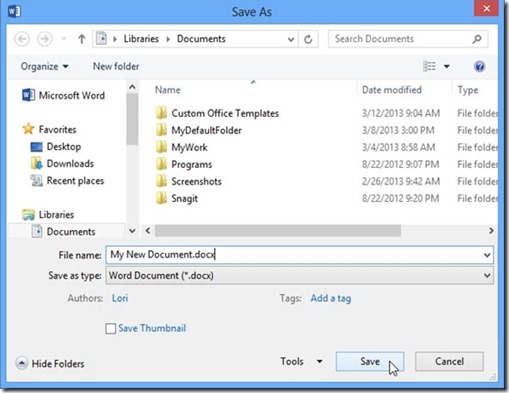Select the Screenshots folder
Viewport: 509px width, 393px height.
[x=188, y=181]
